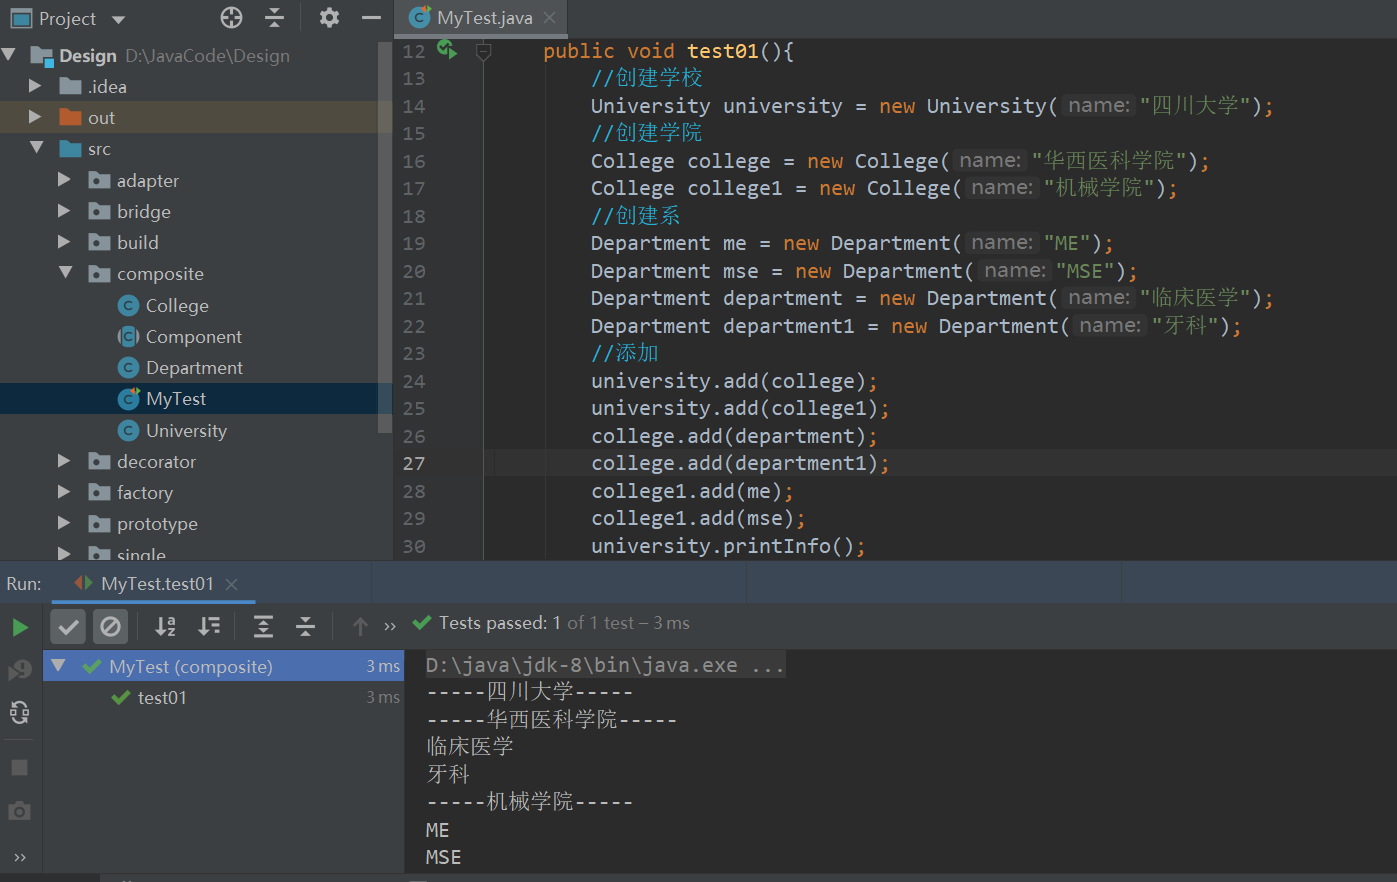
Task: Expand all test results in Run toolbar
Action: coord(263,626)
